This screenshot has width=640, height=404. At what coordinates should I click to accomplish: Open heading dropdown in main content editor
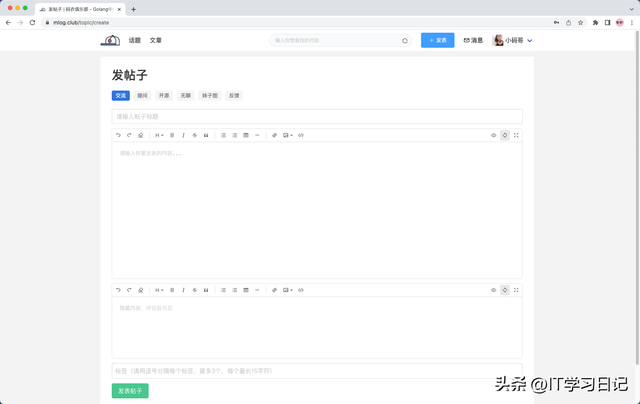click(159, 135)
